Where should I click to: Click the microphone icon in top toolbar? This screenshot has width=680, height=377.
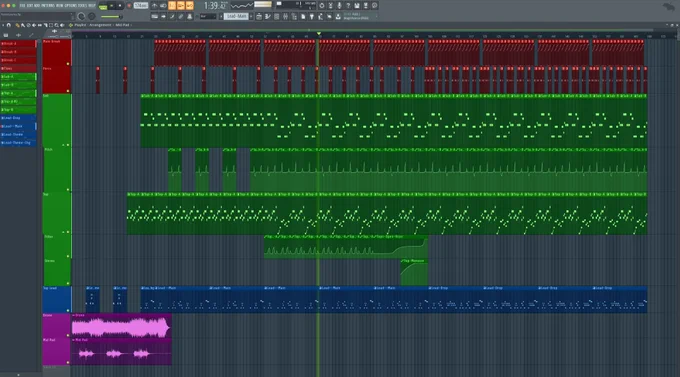[x=339, y=6]
